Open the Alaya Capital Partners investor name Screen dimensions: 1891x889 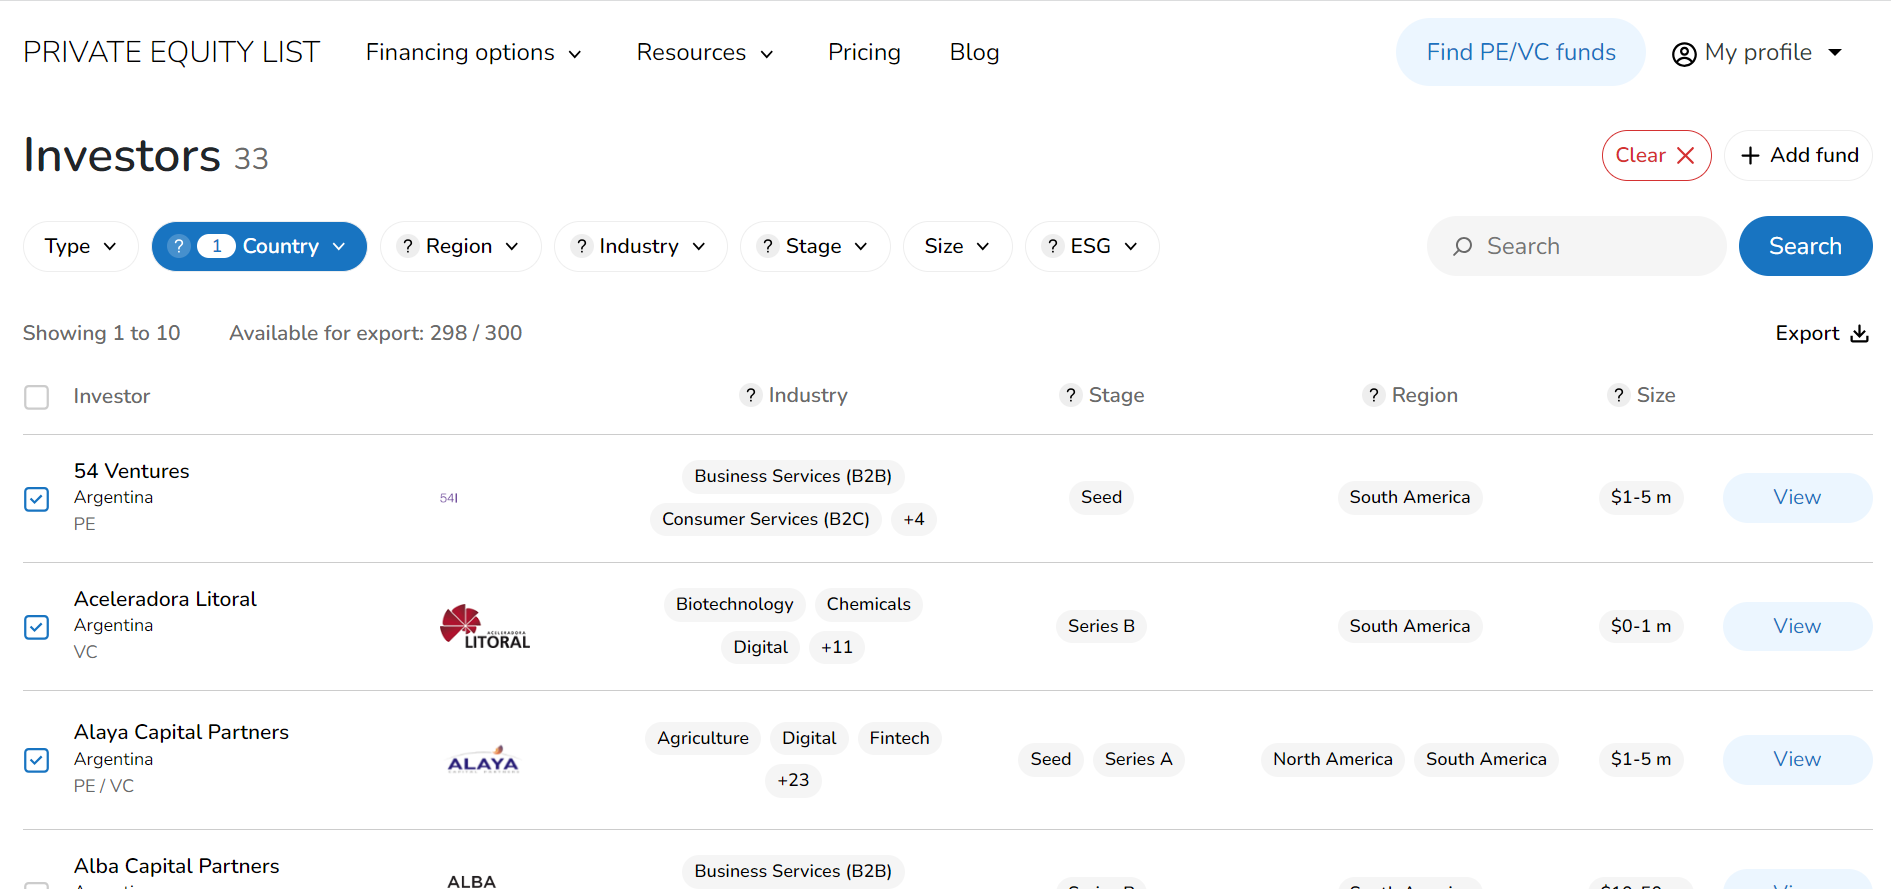click(x=181, y=732)
